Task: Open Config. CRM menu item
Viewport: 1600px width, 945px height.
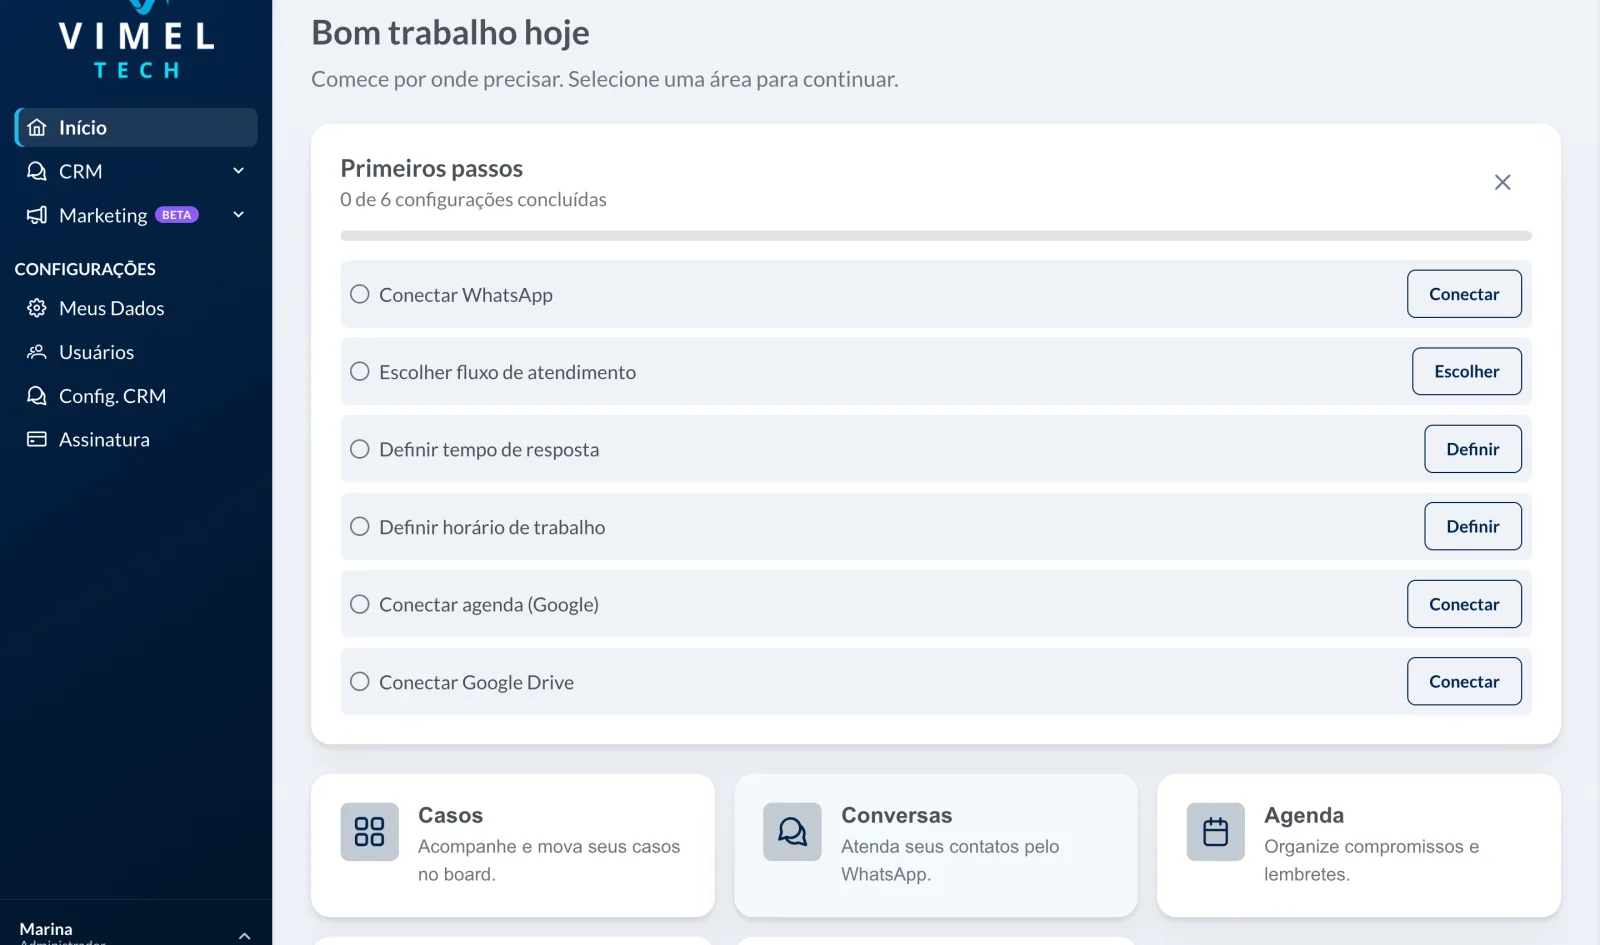Action: coord(136,396)
